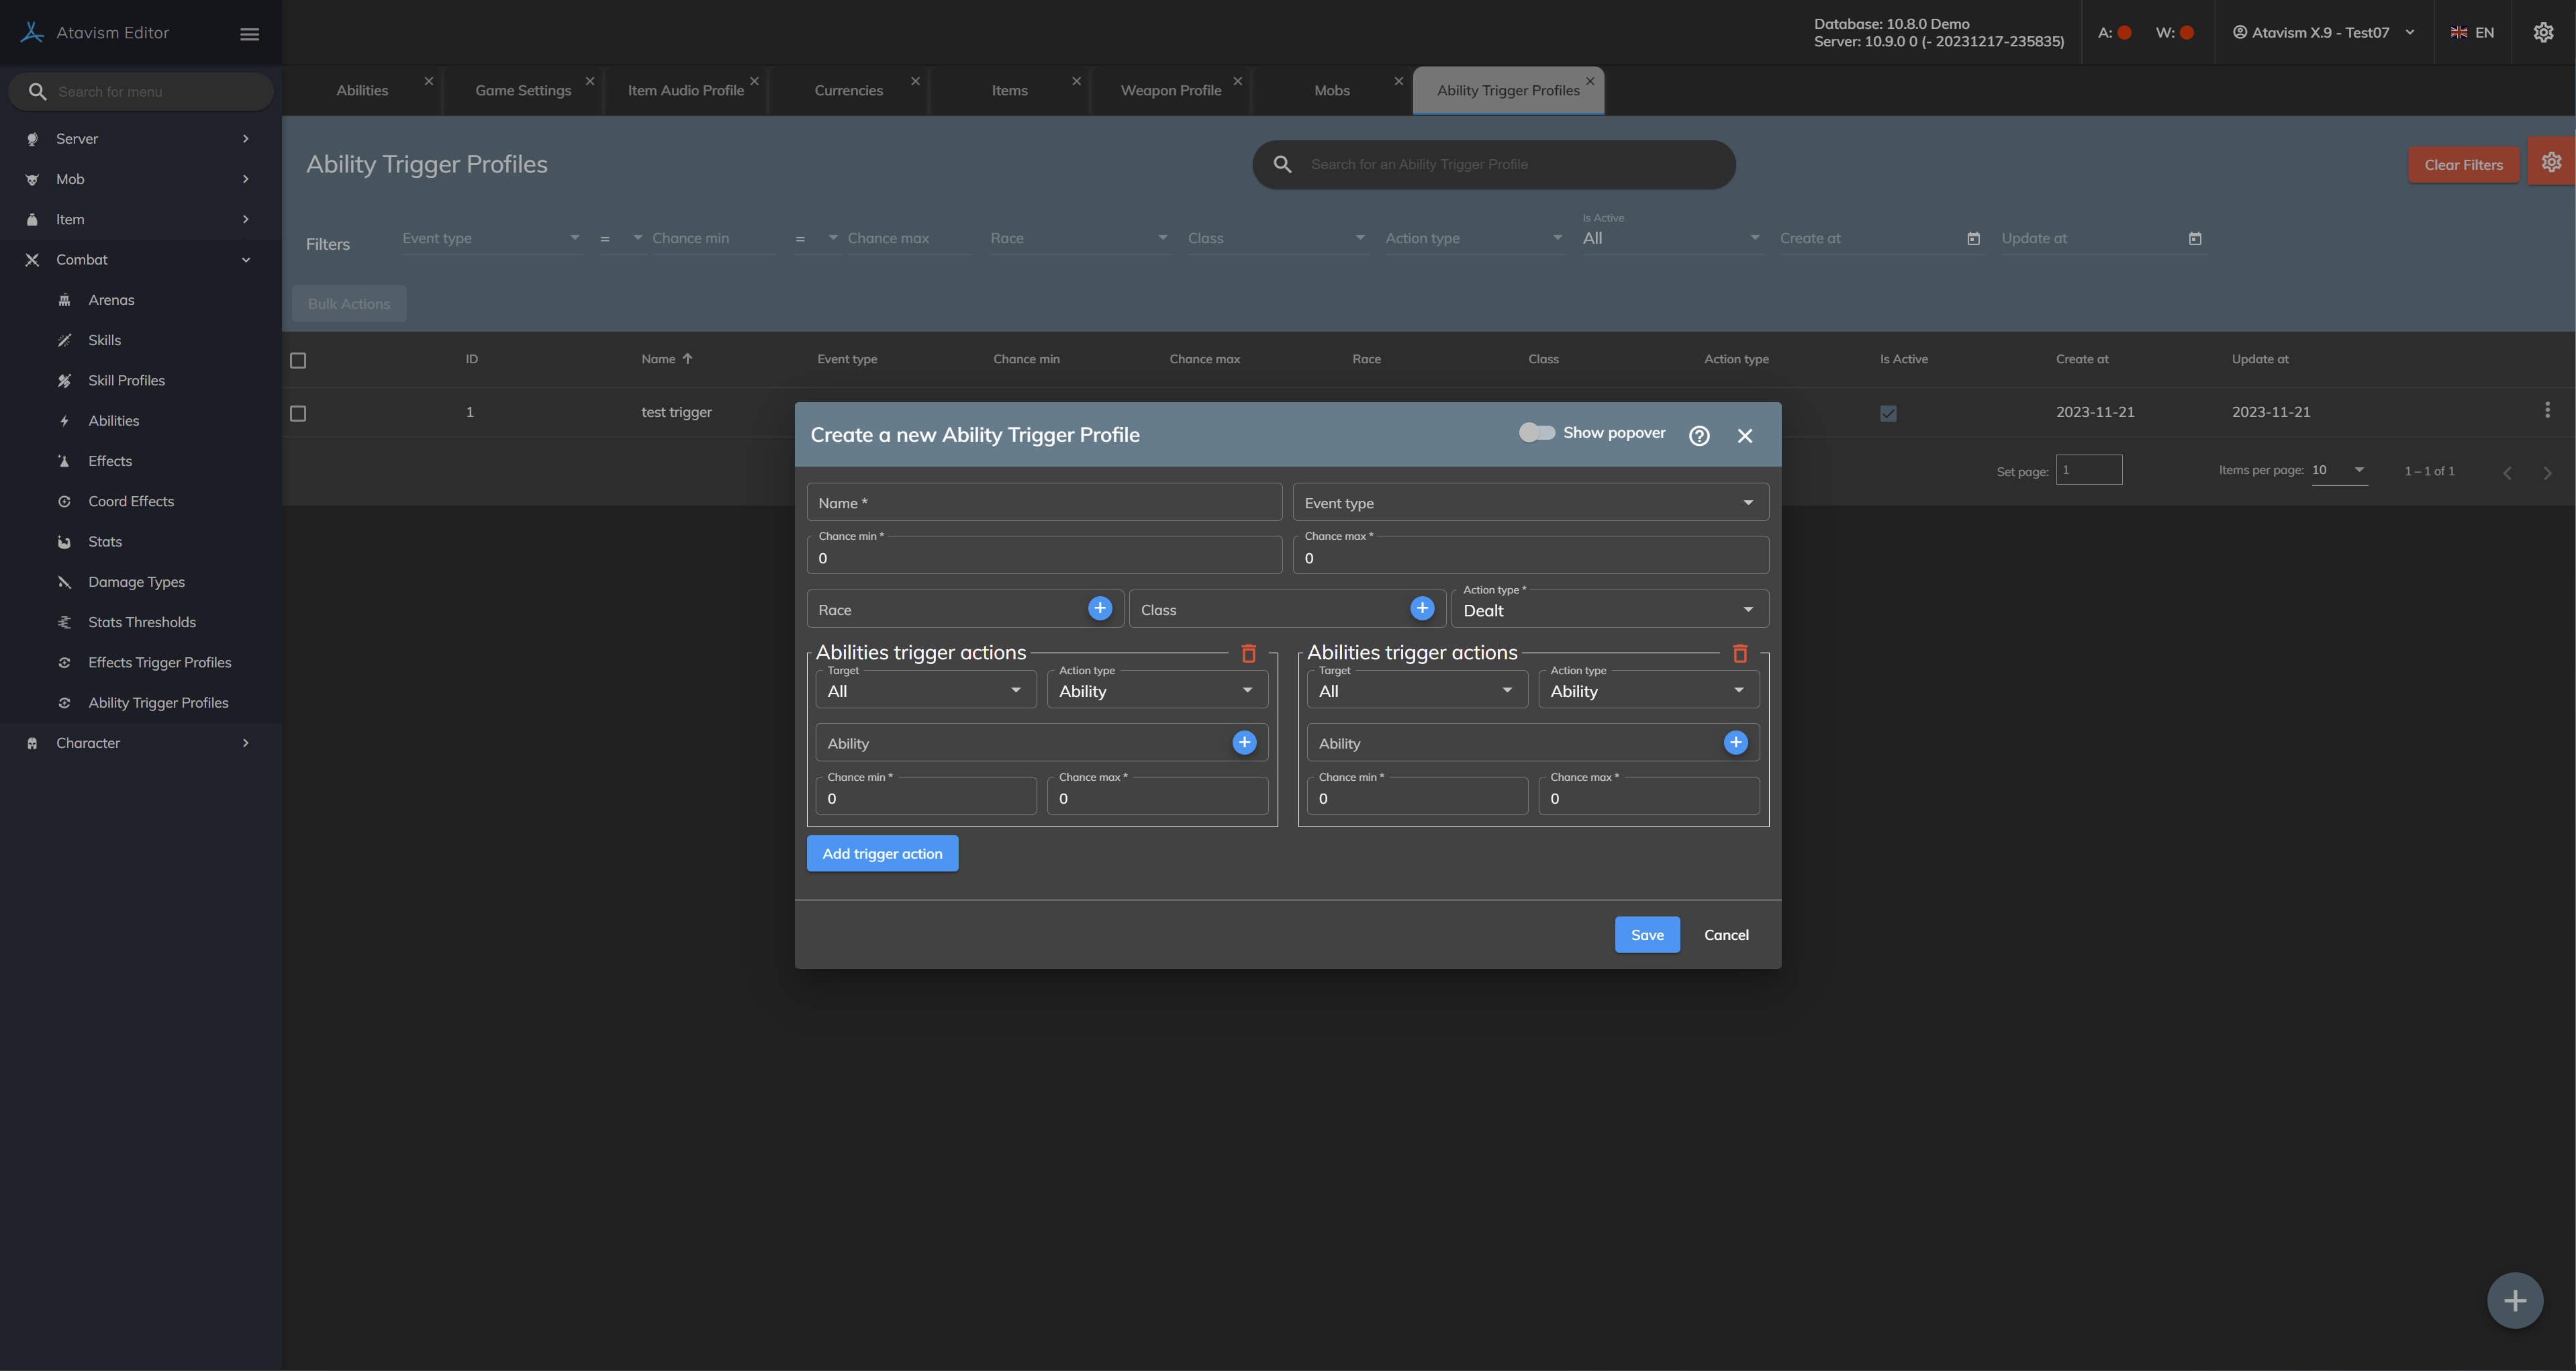Open the Event type dropdown in dialog

pyautogui.click(x=1530, y=503)
